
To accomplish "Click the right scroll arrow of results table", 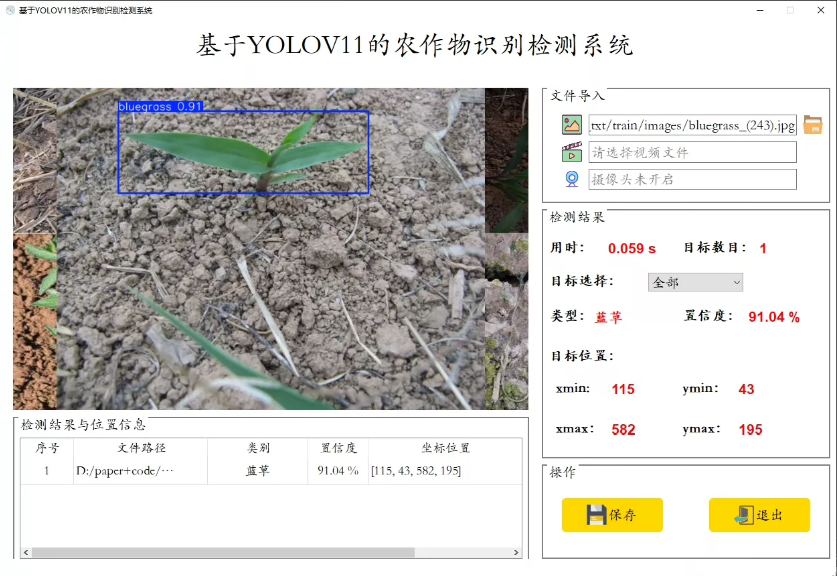I will tap(516, 553).
